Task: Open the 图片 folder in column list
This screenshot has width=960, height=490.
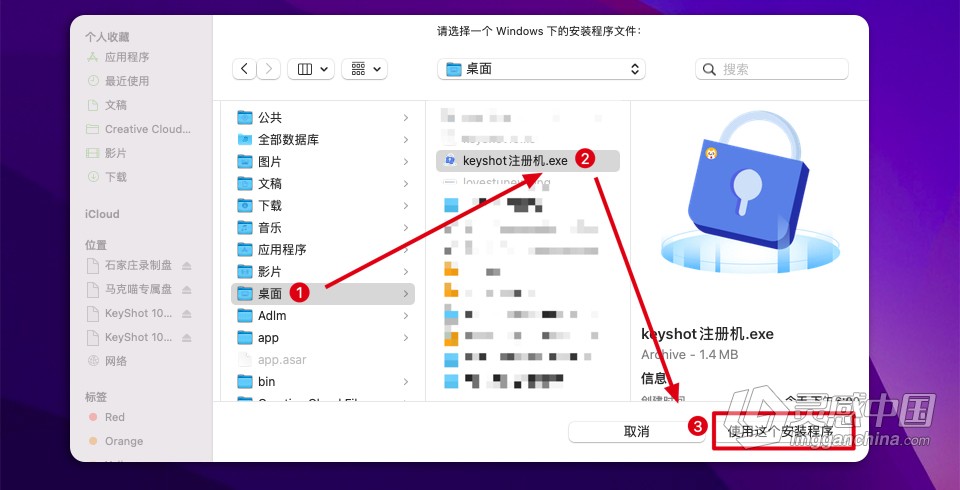Action: (x=323, y=162)
